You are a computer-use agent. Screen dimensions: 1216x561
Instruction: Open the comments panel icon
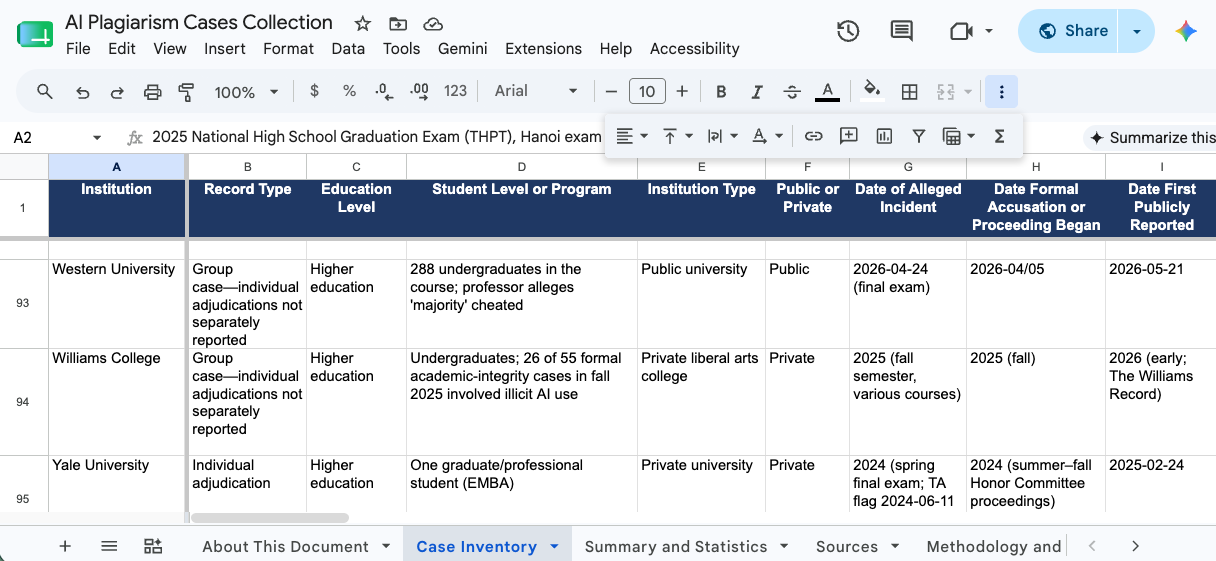902,31
